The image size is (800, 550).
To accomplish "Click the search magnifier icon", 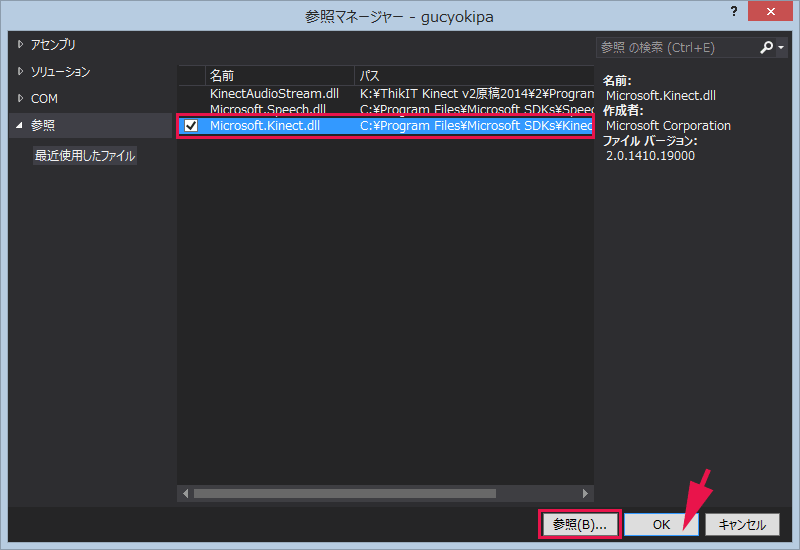I will point(766,47).
